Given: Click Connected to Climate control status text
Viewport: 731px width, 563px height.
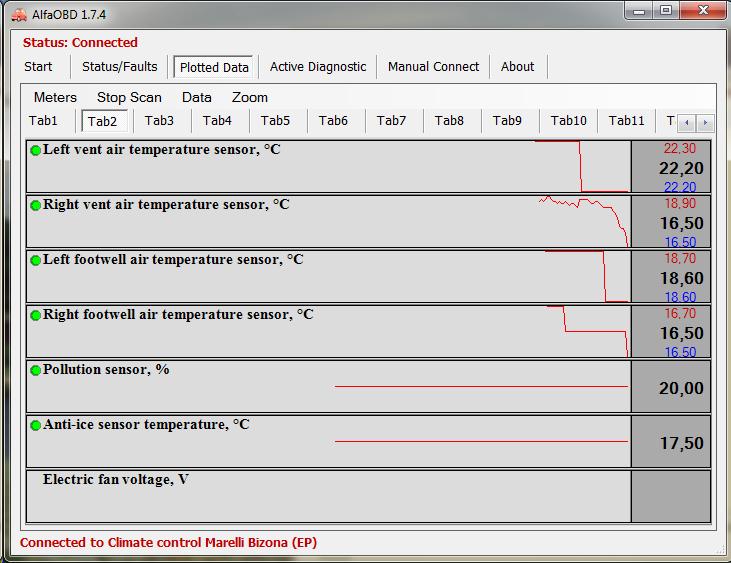Looking at the screenshot, I should pyautogui.click(x=168, y=542).
